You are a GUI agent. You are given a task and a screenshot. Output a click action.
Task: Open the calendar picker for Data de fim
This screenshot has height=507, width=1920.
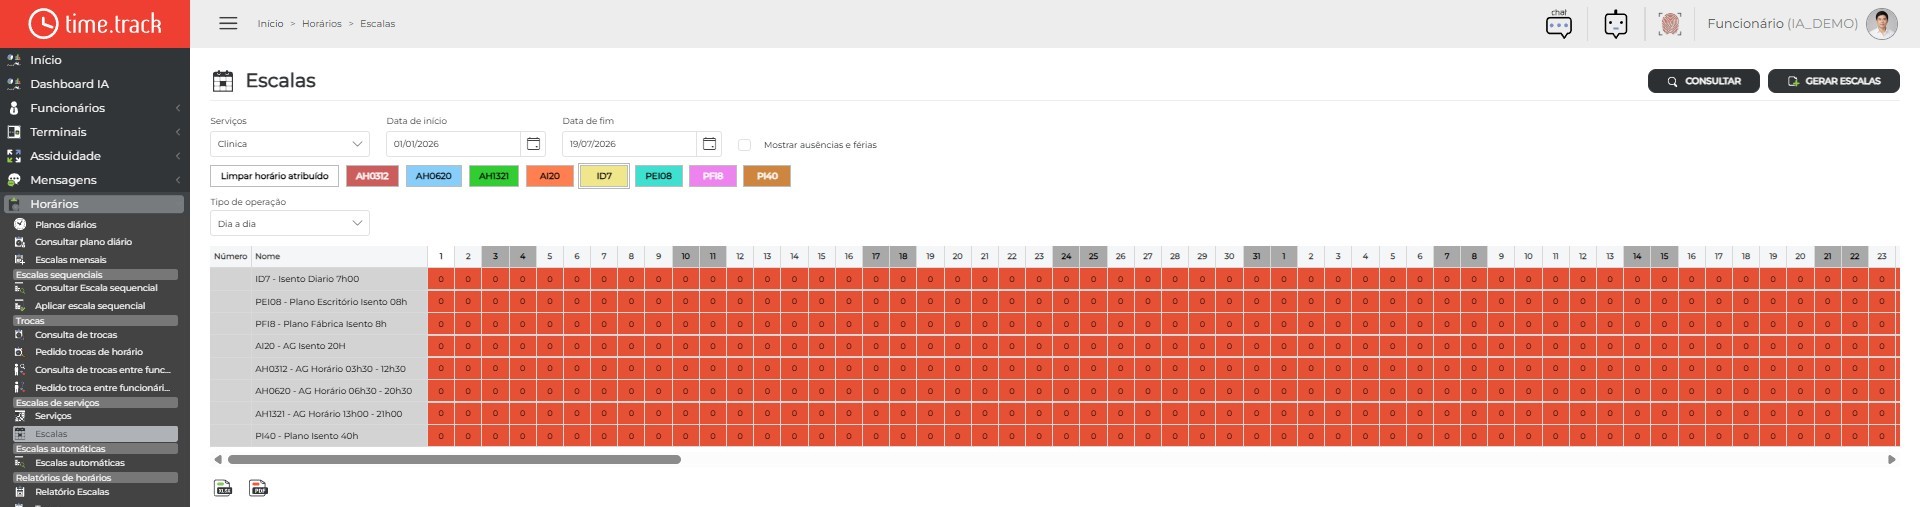point(710,144)
